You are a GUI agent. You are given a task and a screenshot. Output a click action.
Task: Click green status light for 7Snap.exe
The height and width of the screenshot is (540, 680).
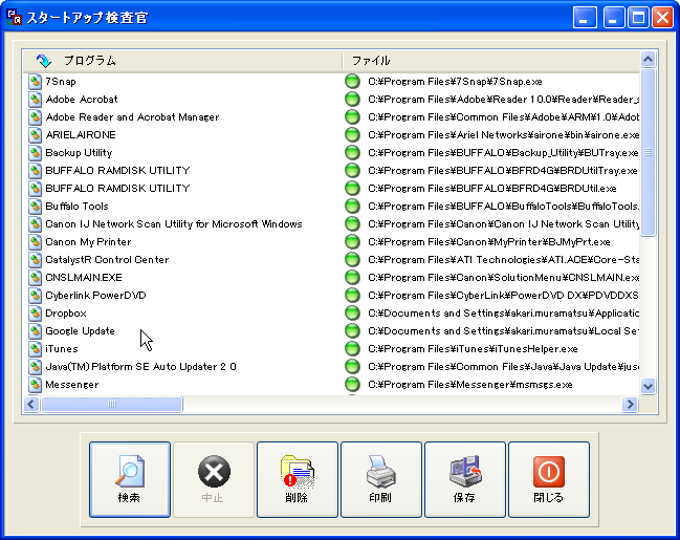click(353, 82)
